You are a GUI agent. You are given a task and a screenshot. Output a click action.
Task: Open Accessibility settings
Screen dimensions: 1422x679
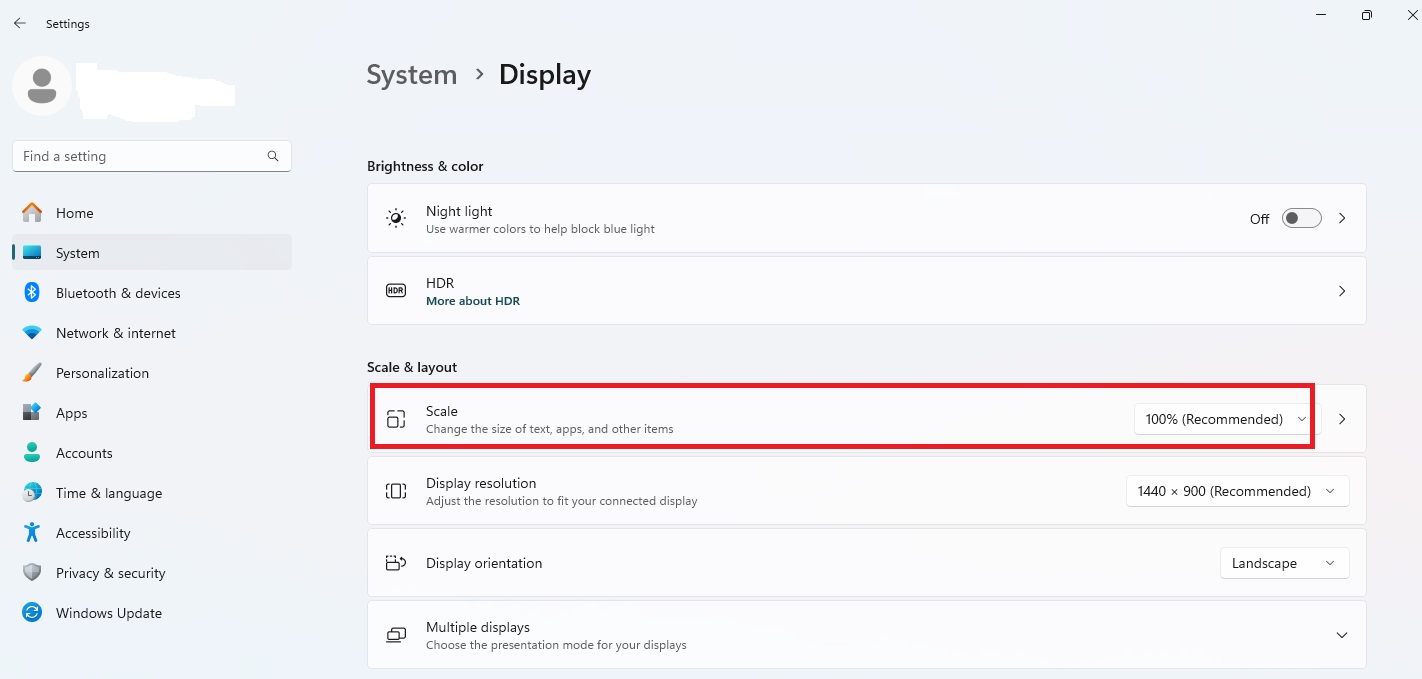click(152, 533)
